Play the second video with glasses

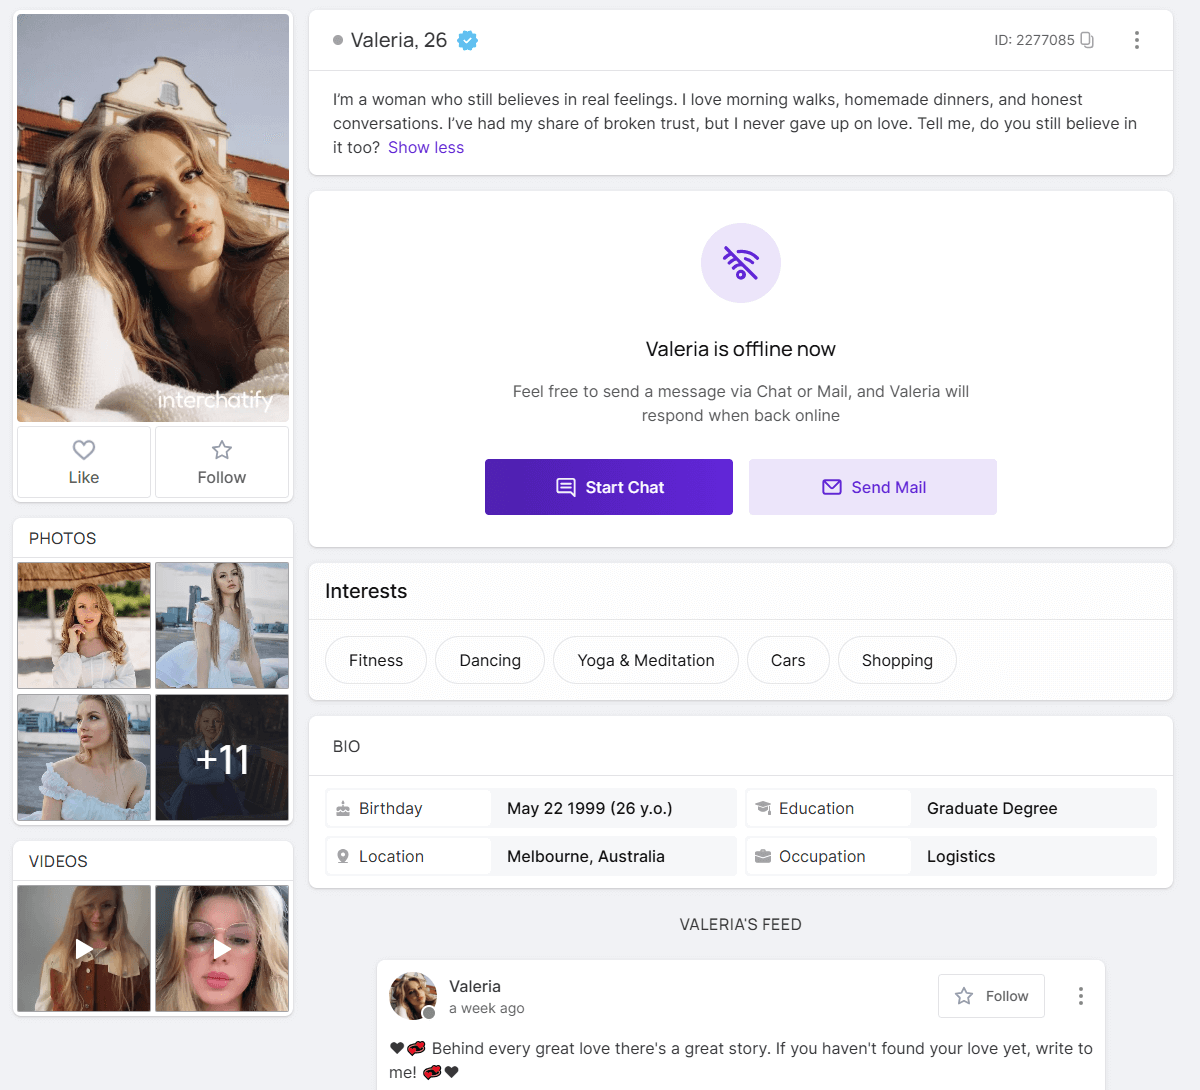click(x=222, y=948)
